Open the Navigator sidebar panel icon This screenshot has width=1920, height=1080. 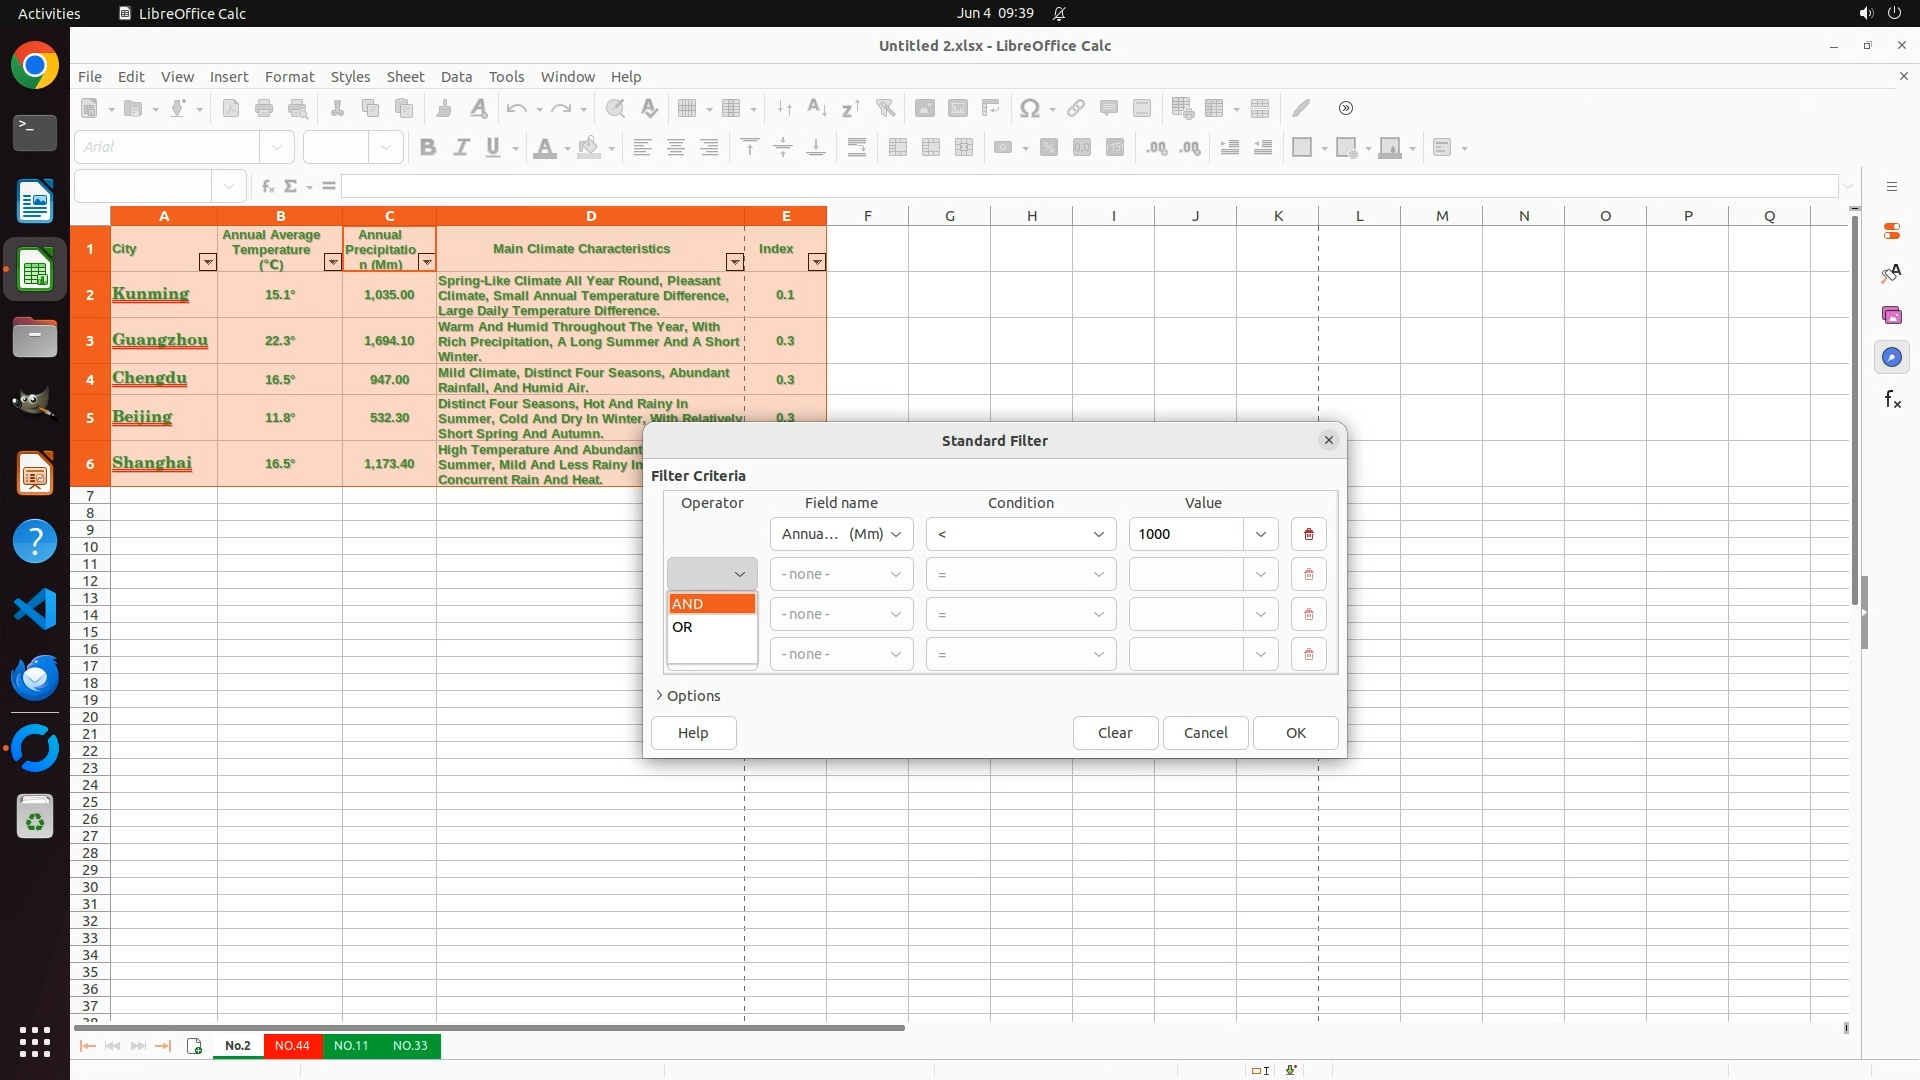[1891, 357]
